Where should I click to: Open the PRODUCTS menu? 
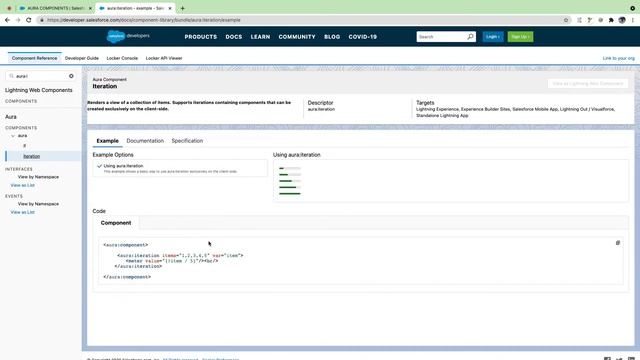201,37
